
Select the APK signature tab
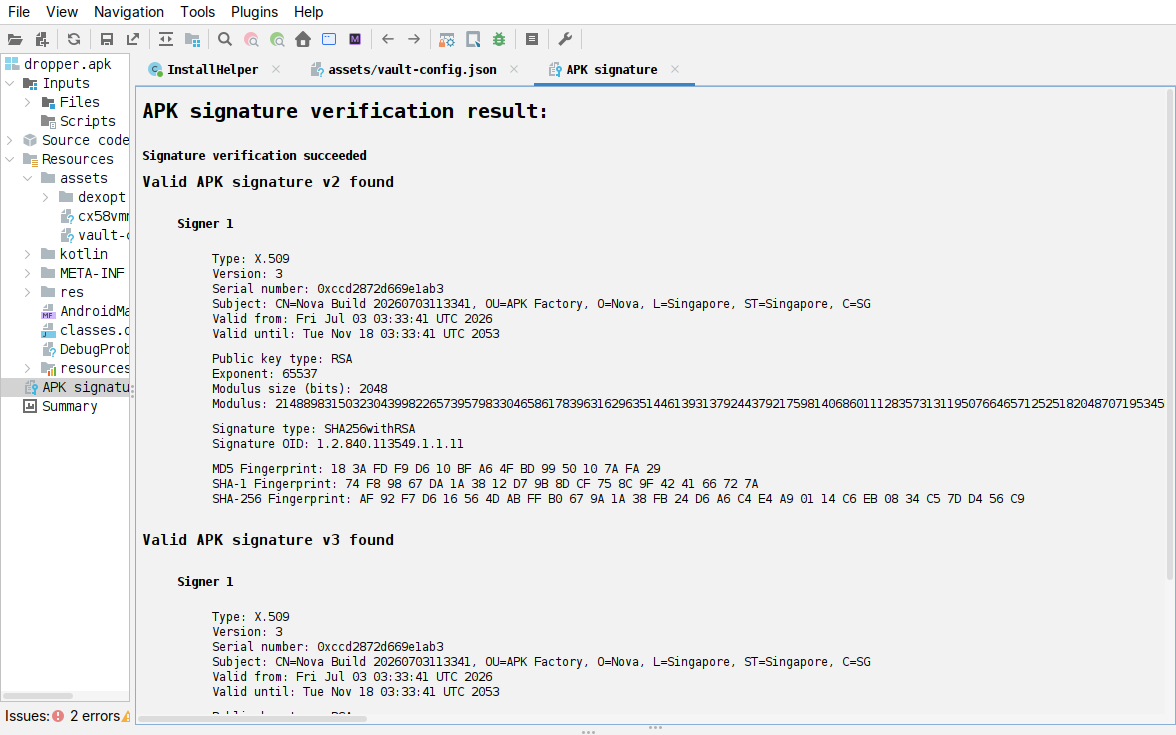(611, 70)
